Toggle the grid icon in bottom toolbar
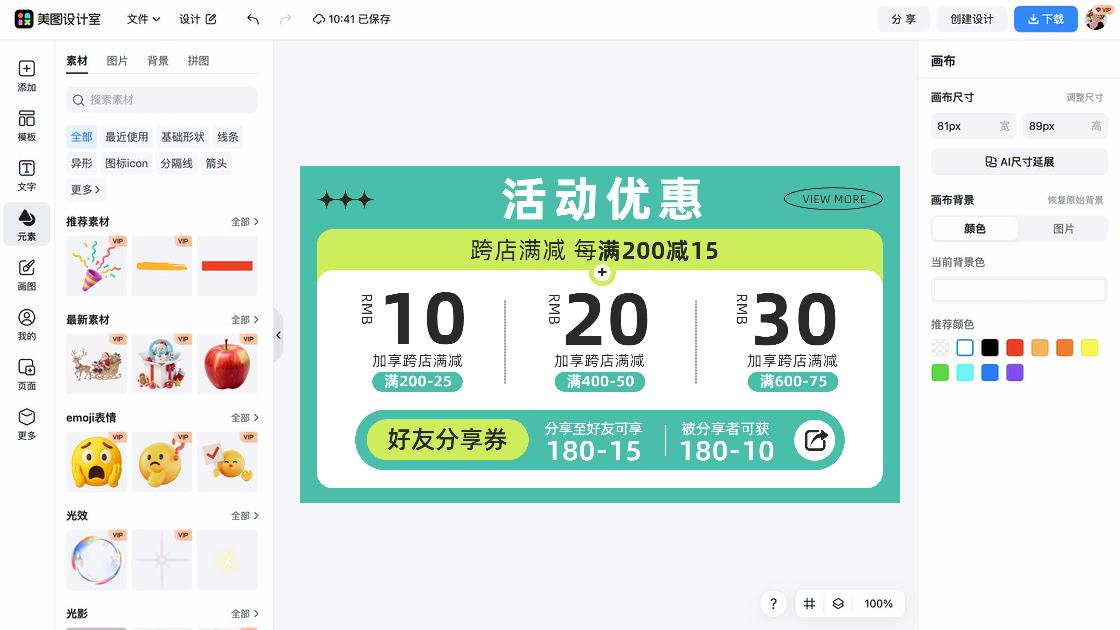 pyautogui.click(x=809, y=604)
